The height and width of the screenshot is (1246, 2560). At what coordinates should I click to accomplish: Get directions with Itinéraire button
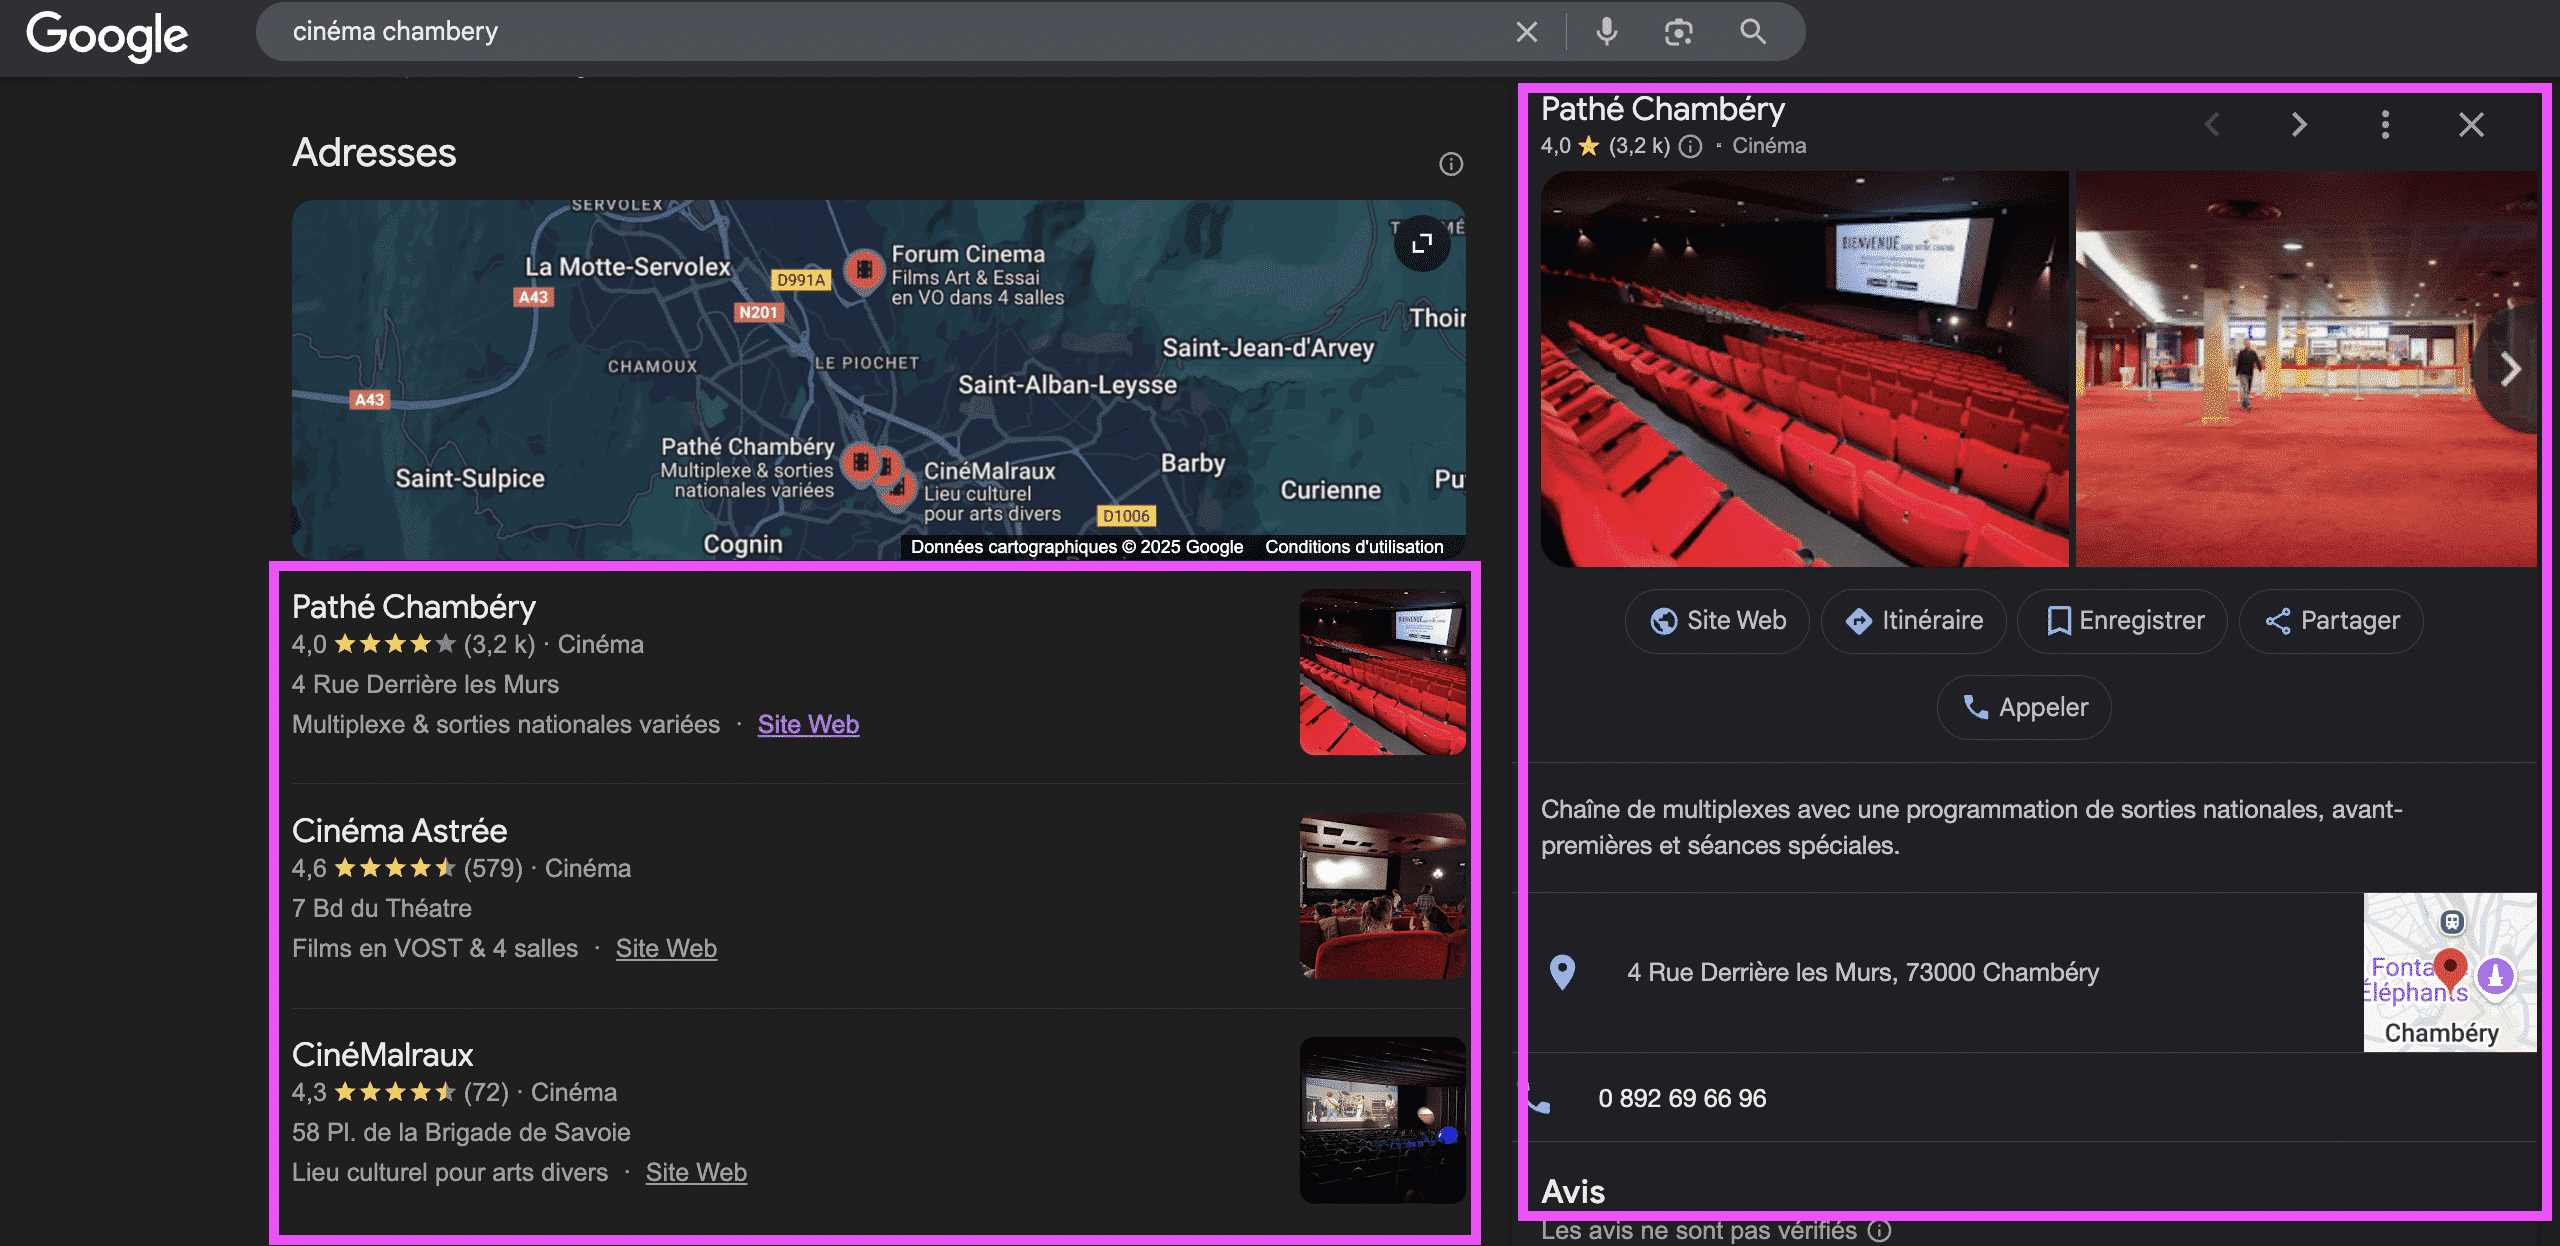[x=1913, y=621]
